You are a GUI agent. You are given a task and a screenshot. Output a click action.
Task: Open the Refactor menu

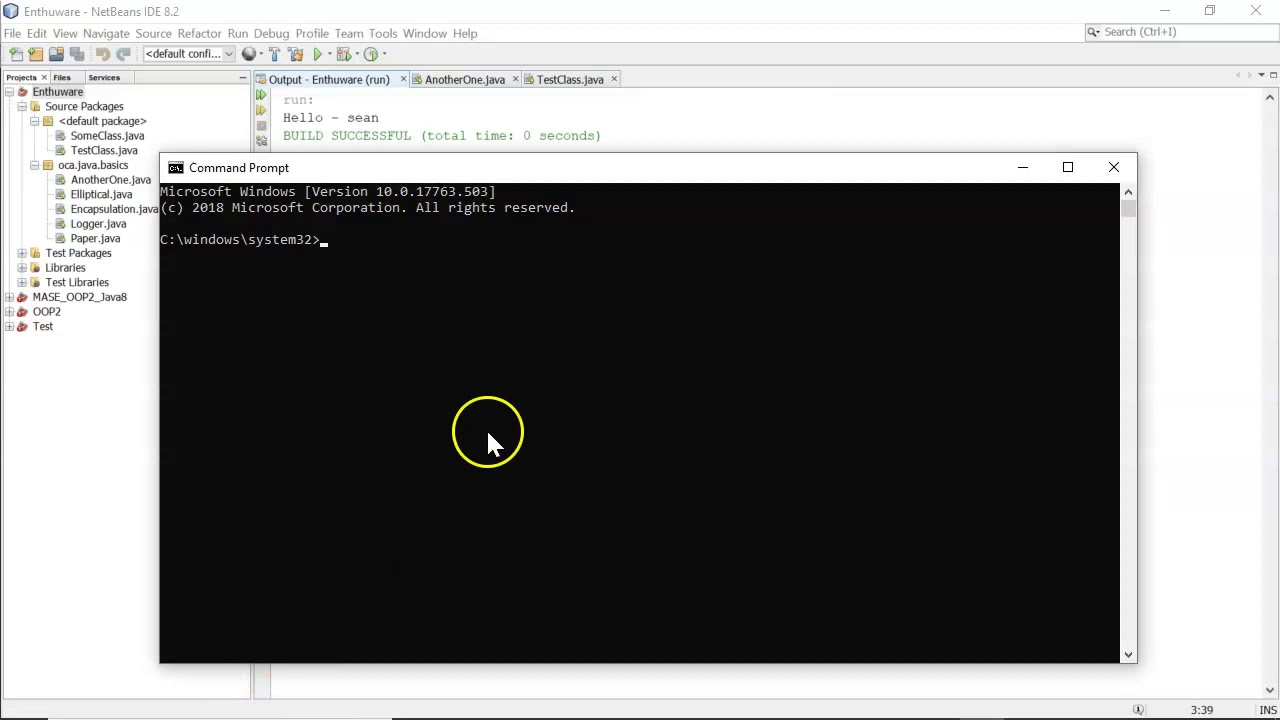coord(199,33)
